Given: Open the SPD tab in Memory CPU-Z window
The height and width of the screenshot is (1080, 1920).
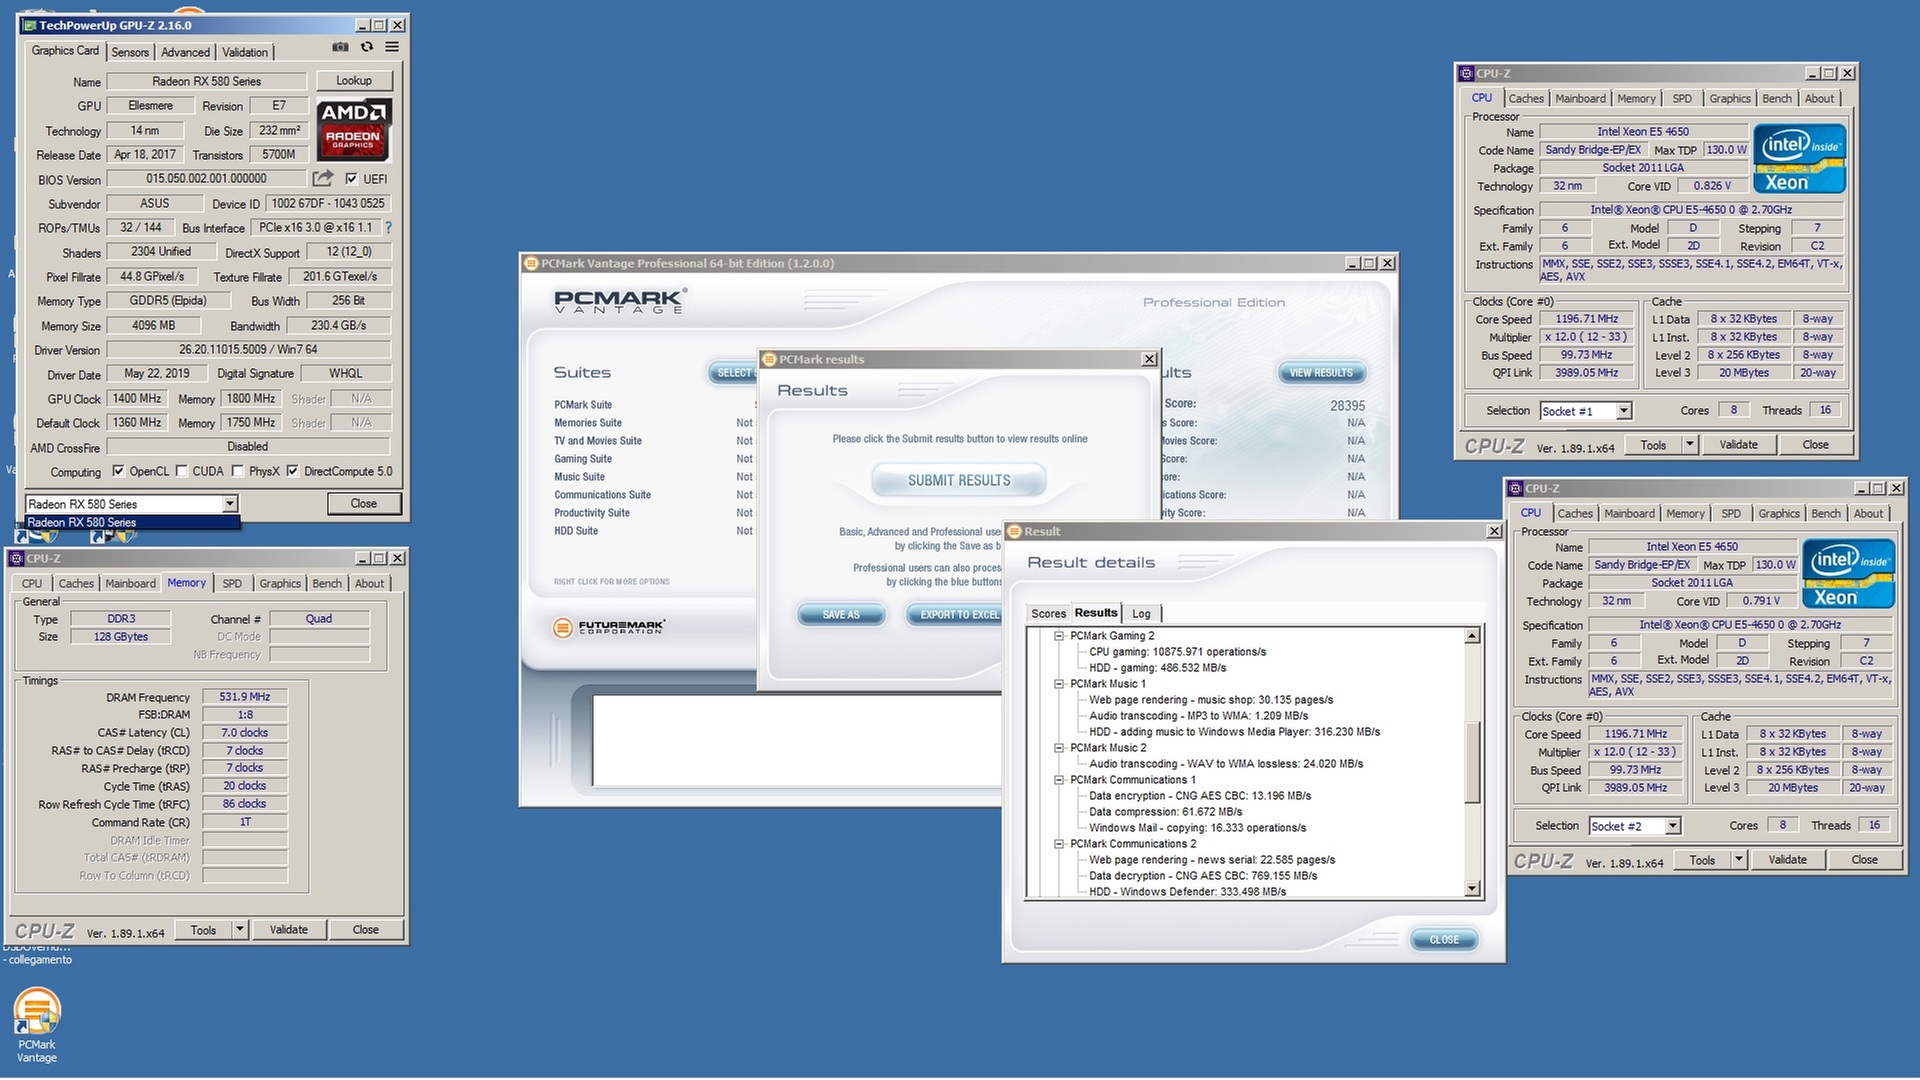Looking at the screenshot, I should point(232,584).
